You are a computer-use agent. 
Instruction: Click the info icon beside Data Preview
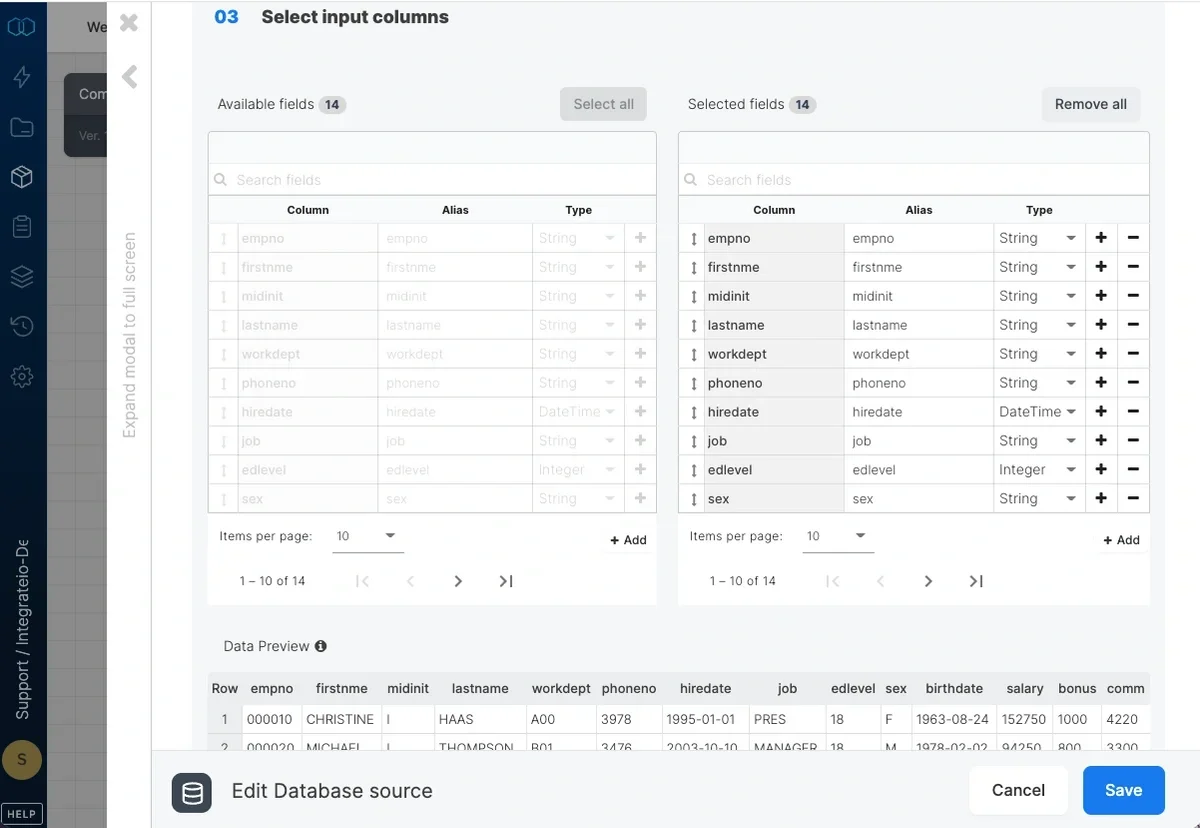(319, 646)
